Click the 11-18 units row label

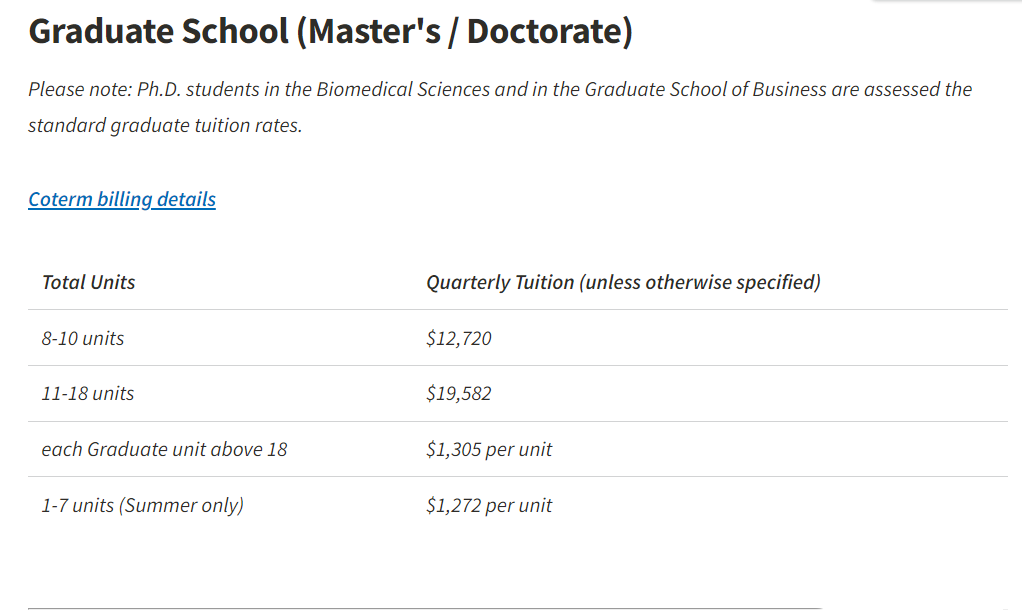[88, 394]
